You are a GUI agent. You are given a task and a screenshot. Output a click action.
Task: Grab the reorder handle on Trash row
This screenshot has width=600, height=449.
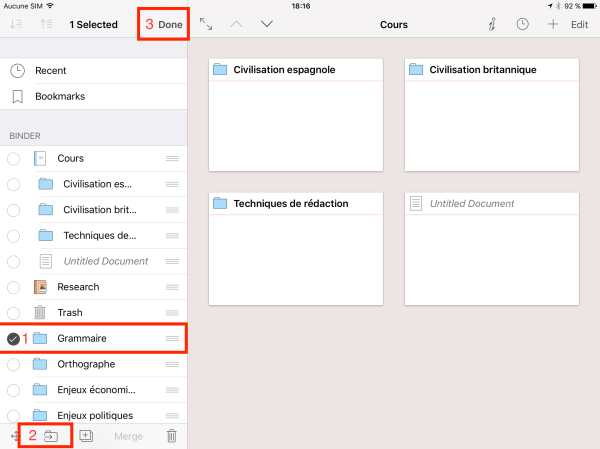click(172, 313)
